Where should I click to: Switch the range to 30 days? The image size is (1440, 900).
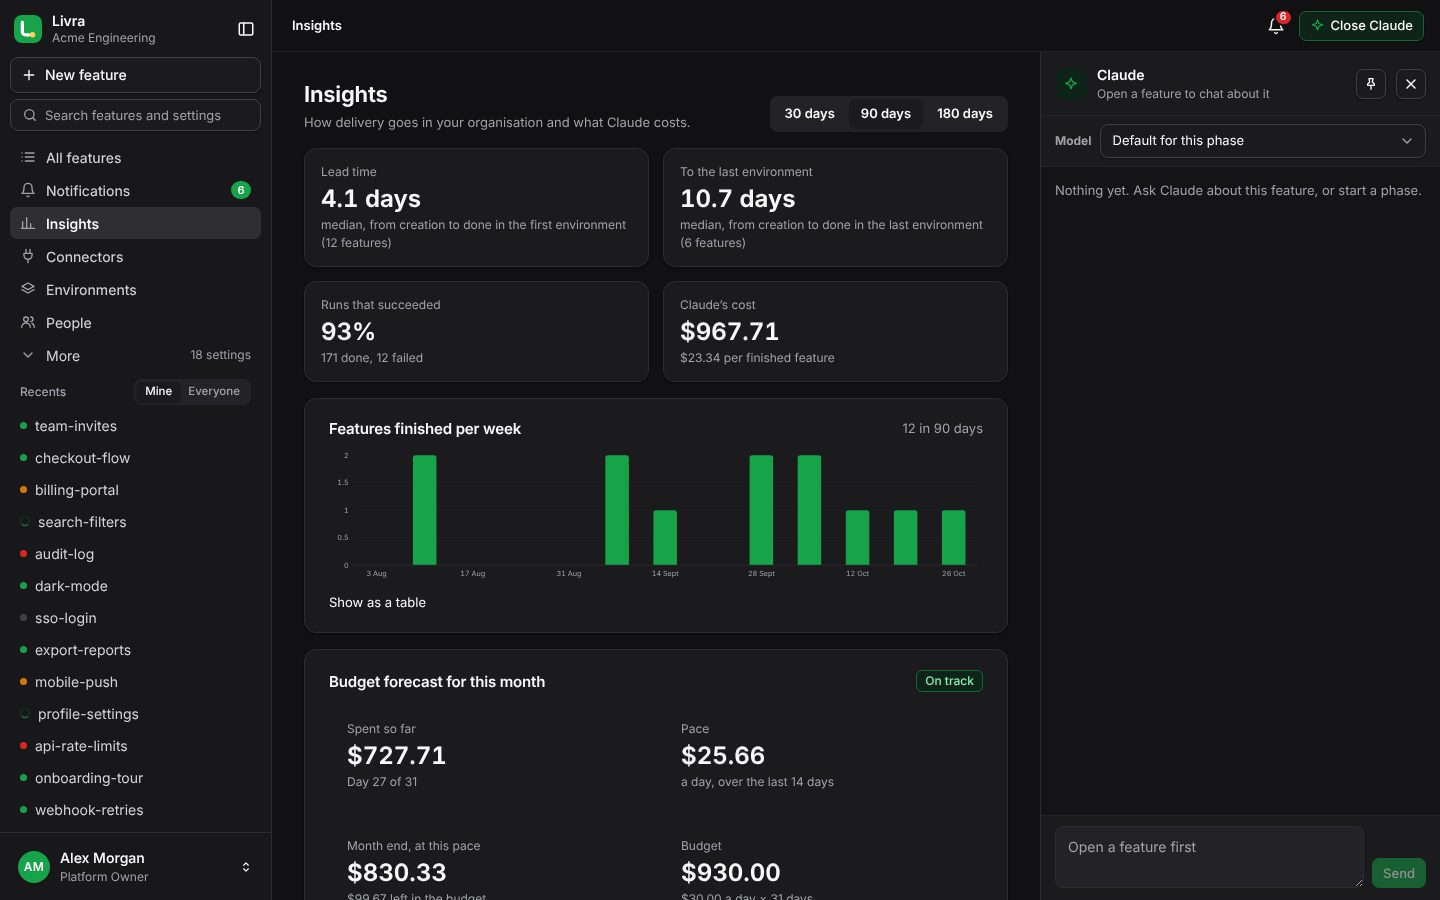pos(810,114)
